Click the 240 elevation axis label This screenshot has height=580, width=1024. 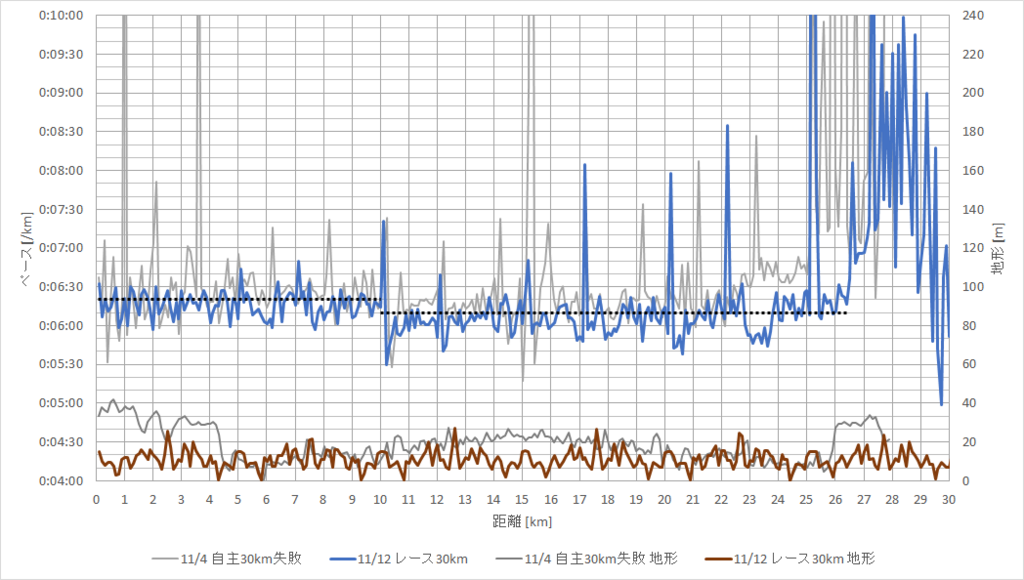[973, 16]
